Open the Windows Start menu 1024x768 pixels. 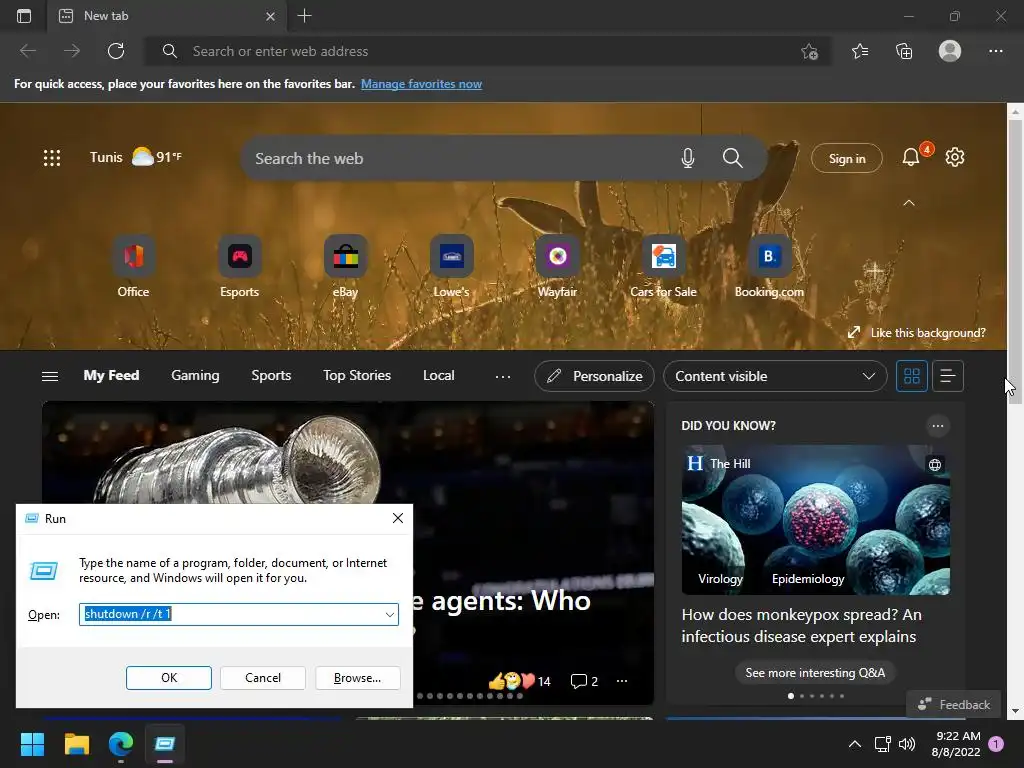coord(32,744)
